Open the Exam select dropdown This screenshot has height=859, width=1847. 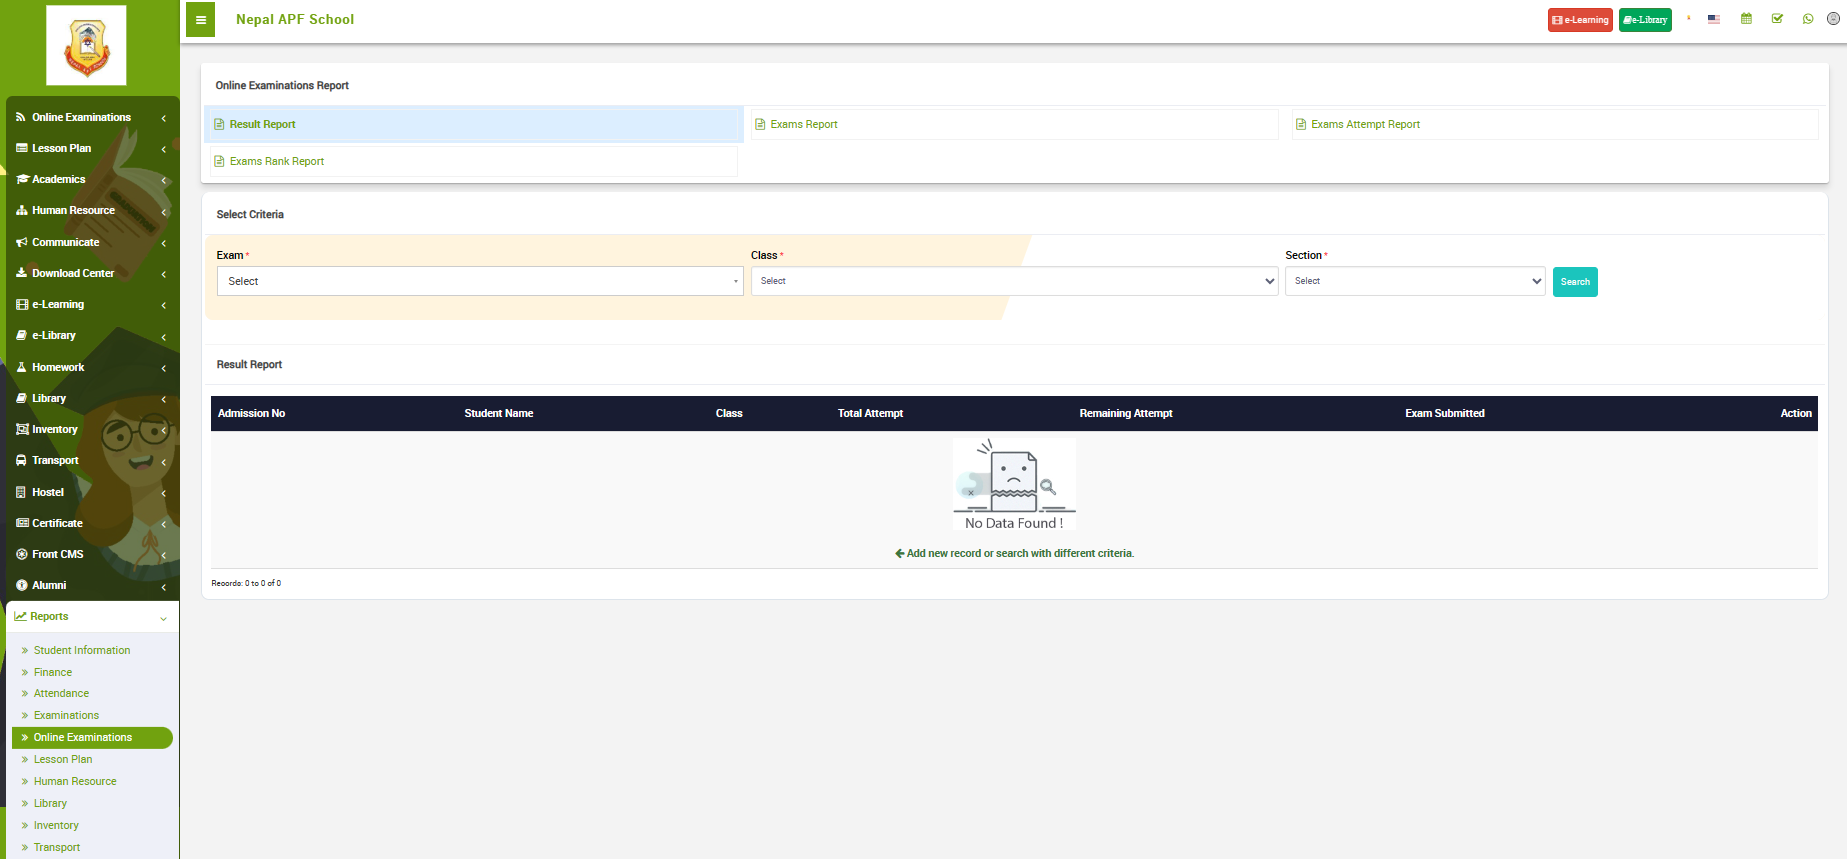(479, 281)
